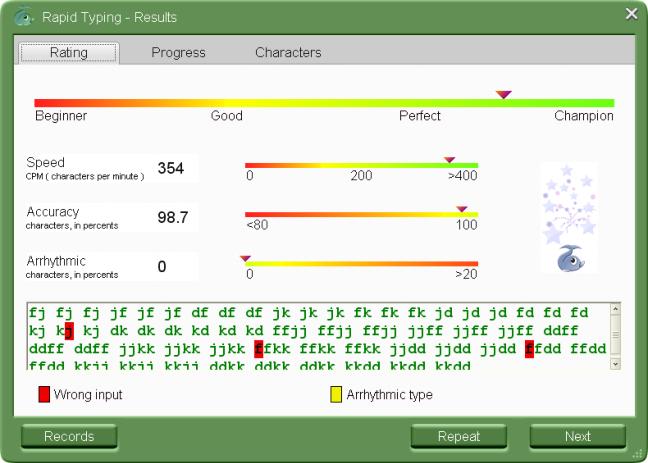Click the '>20' arrhythmic scale label
The height and width of the screenshot is (463, 648).
point(466,274)
